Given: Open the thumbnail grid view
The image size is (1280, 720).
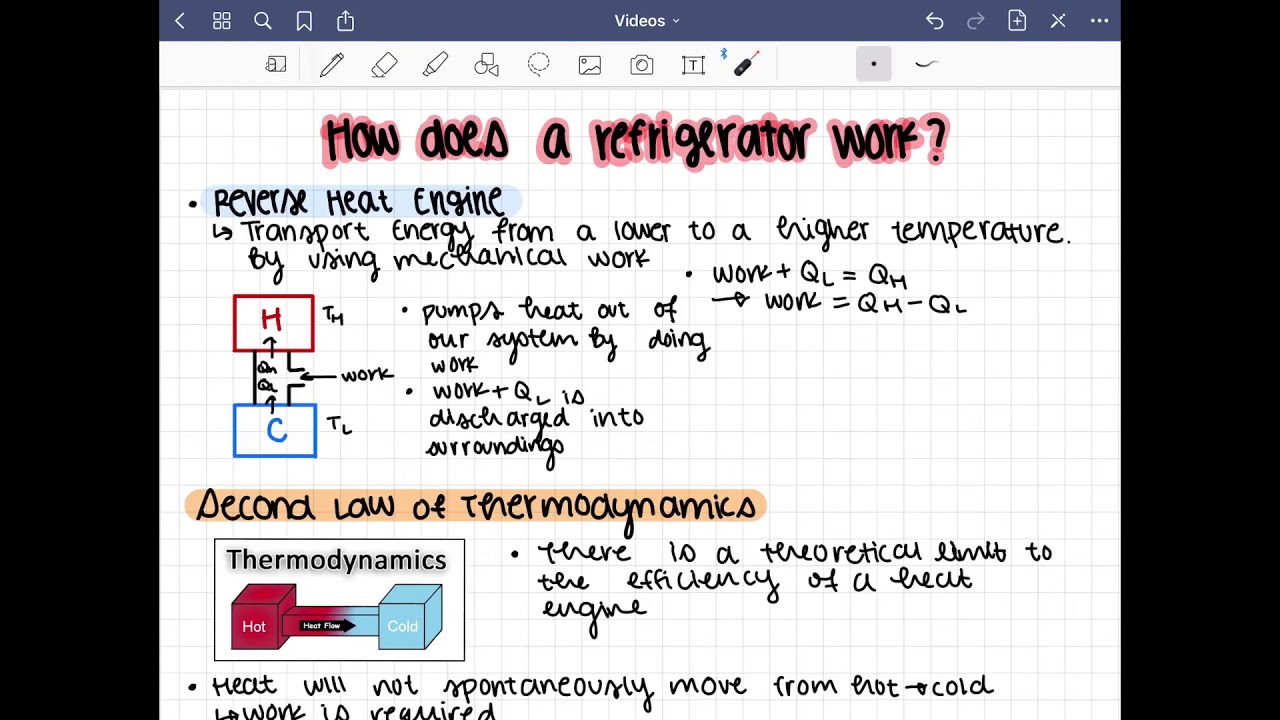Looking at the screenshot, I should pos(222,20).
